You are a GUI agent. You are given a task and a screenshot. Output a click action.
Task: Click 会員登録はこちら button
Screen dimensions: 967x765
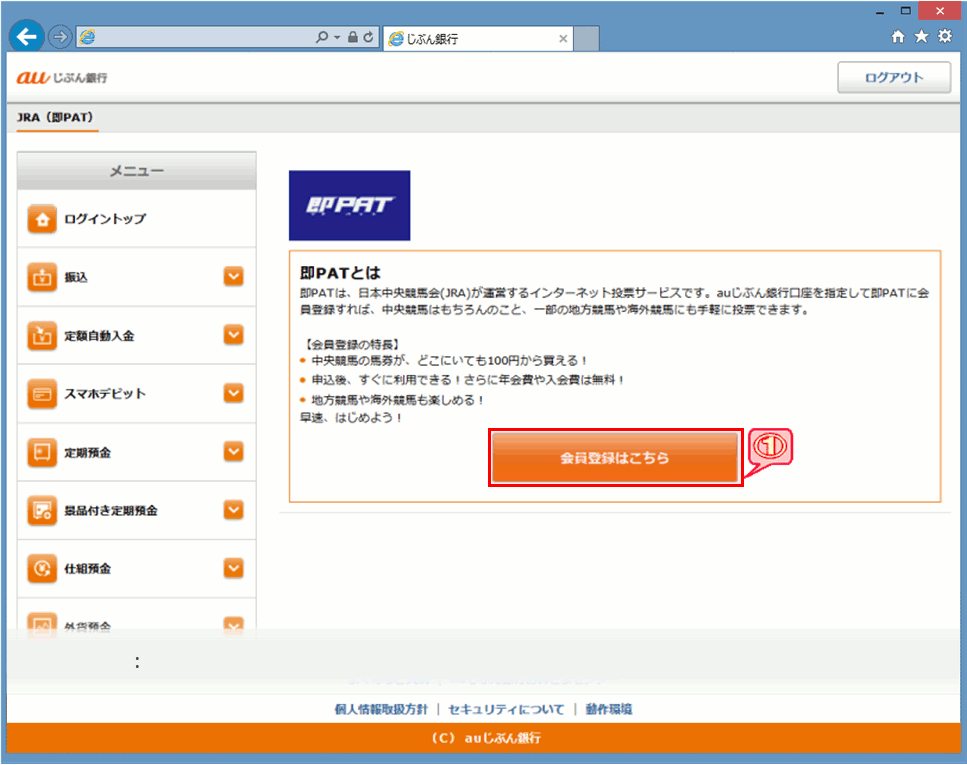[x=615, y=458]
